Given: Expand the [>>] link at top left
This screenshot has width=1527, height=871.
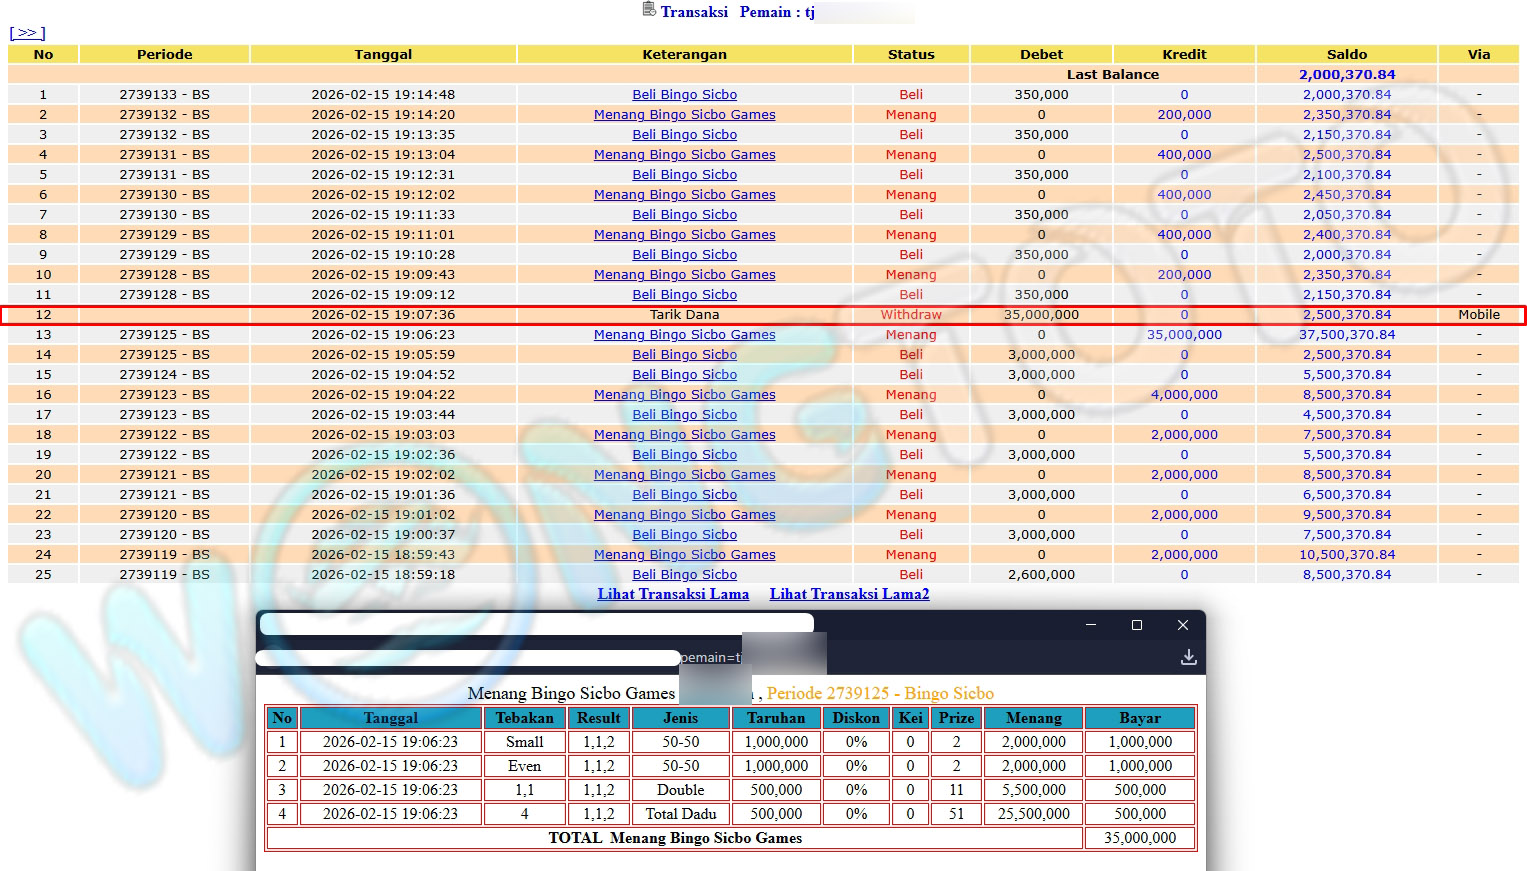Looking at the screenshot, I should point(27,33).
